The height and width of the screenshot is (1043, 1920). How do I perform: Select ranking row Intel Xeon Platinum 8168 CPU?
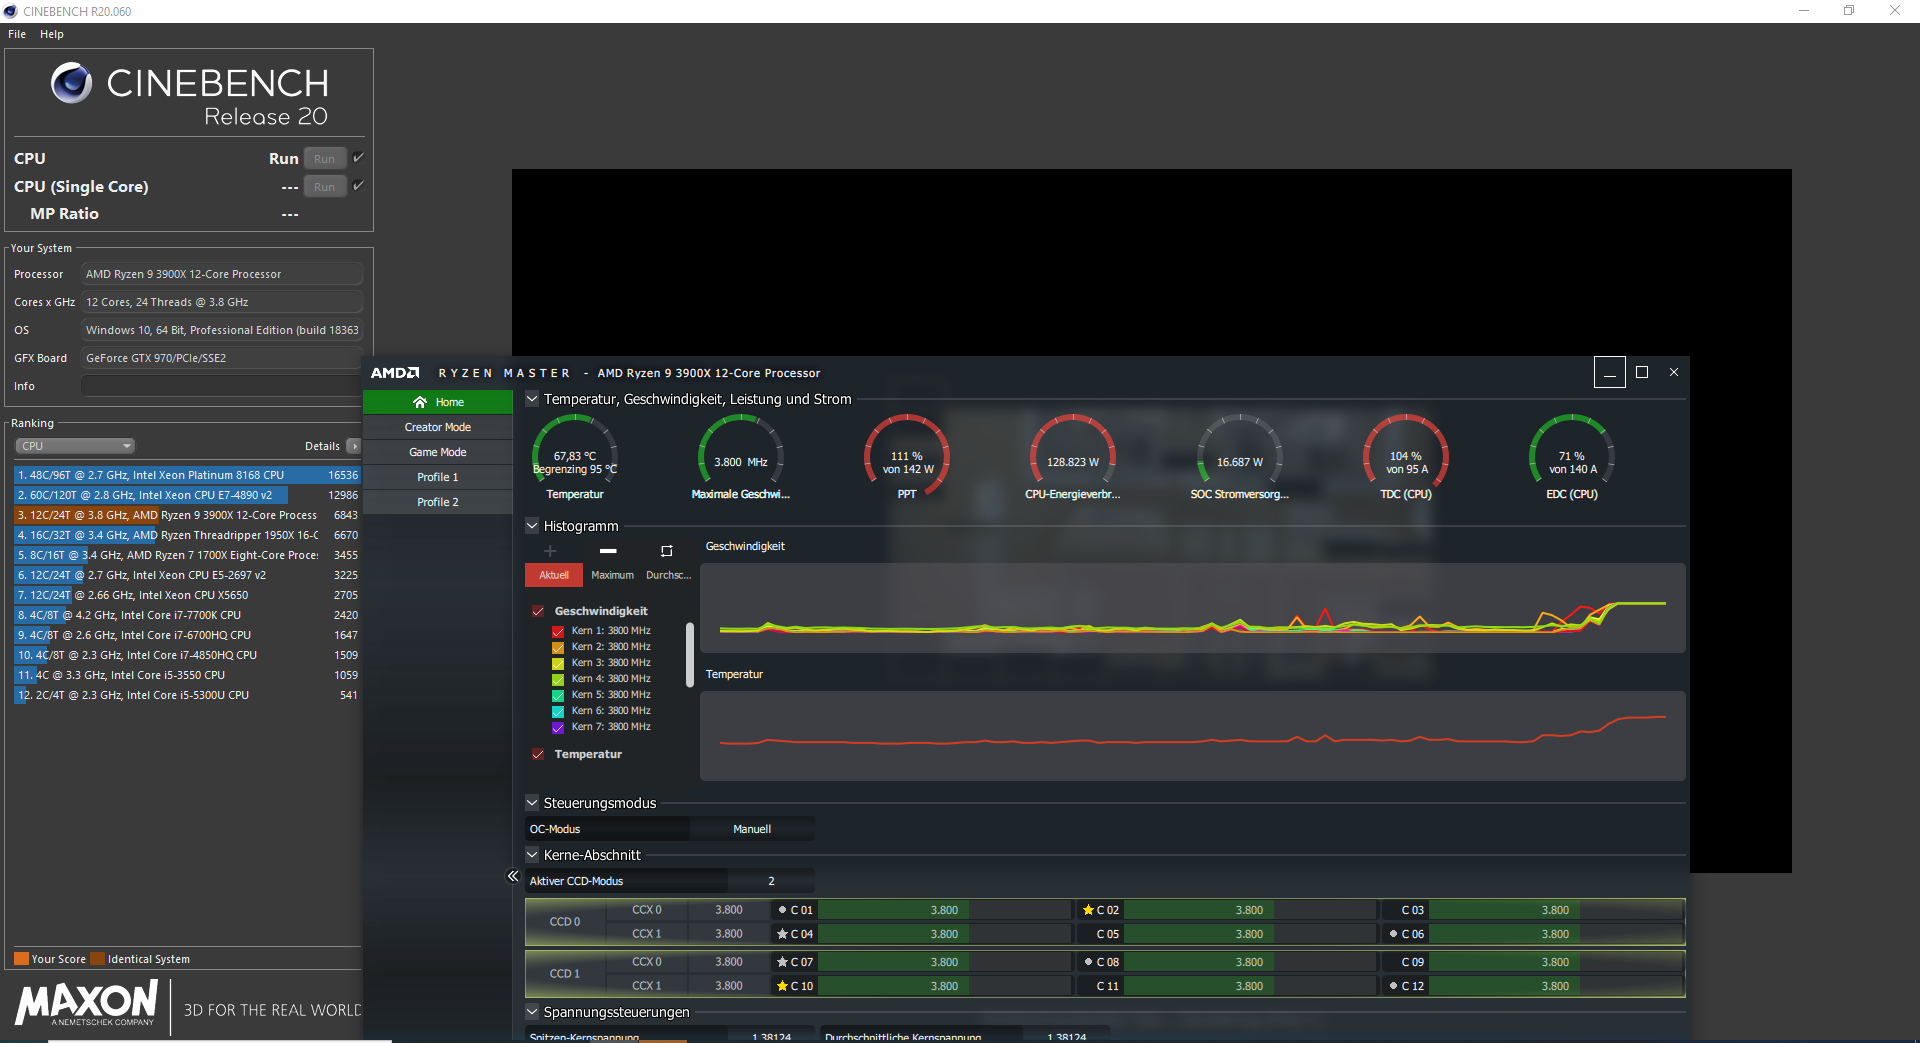pyautogui.click(x=187, y=475)
